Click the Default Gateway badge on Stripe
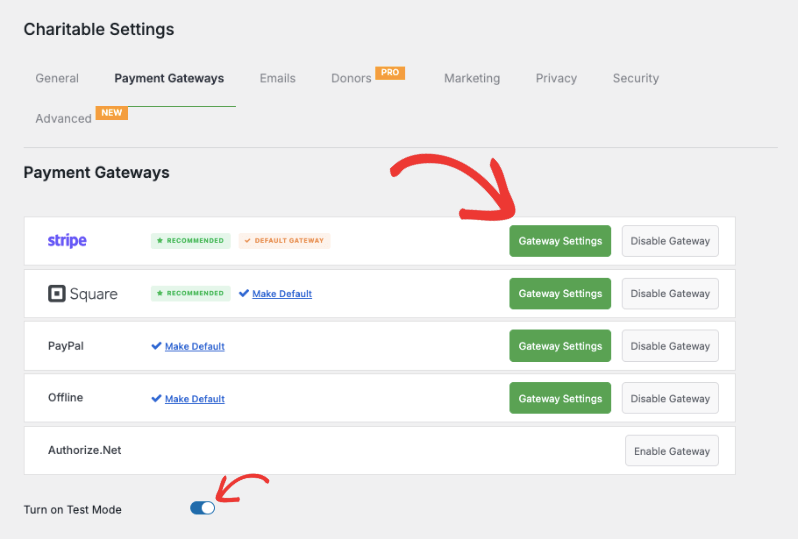This screenshot has height=539, width=798. point(284,241)
